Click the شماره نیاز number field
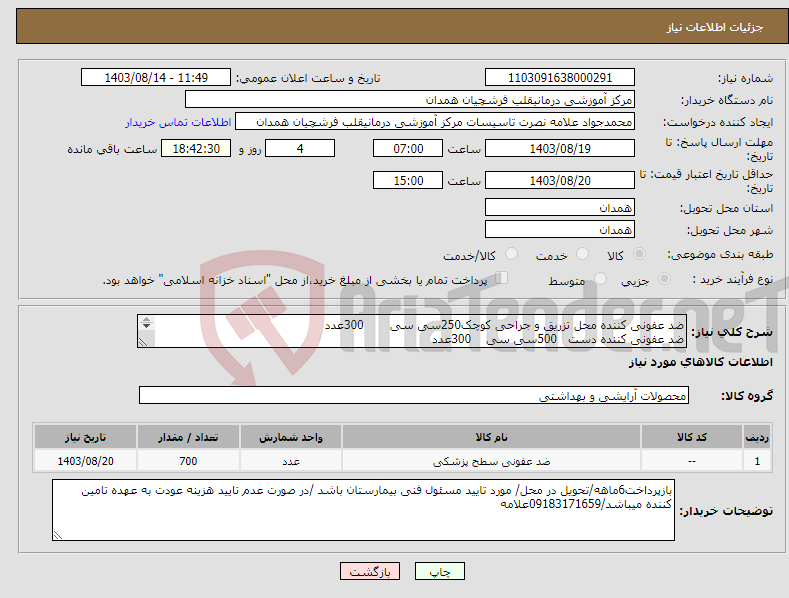This screenshot has width=789, height=598. click(x=560, y=78)
